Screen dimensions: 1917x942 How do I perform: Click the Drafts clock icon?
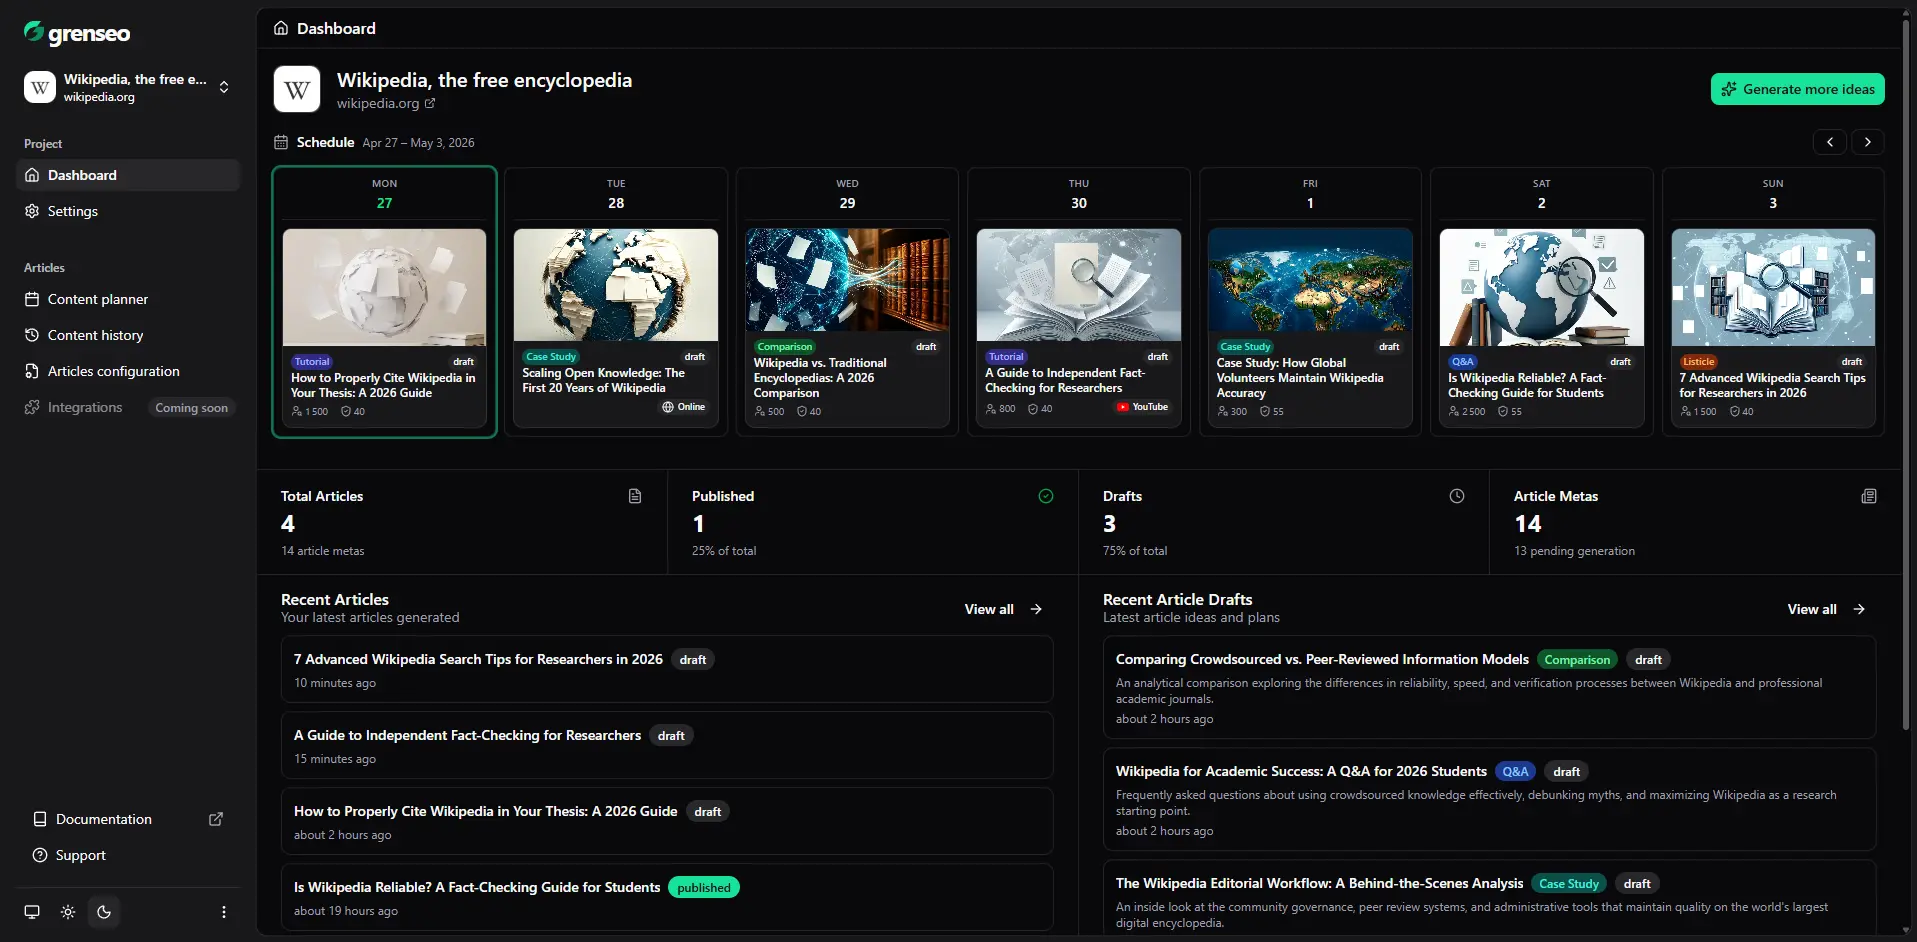click(x=1457, y=496)
